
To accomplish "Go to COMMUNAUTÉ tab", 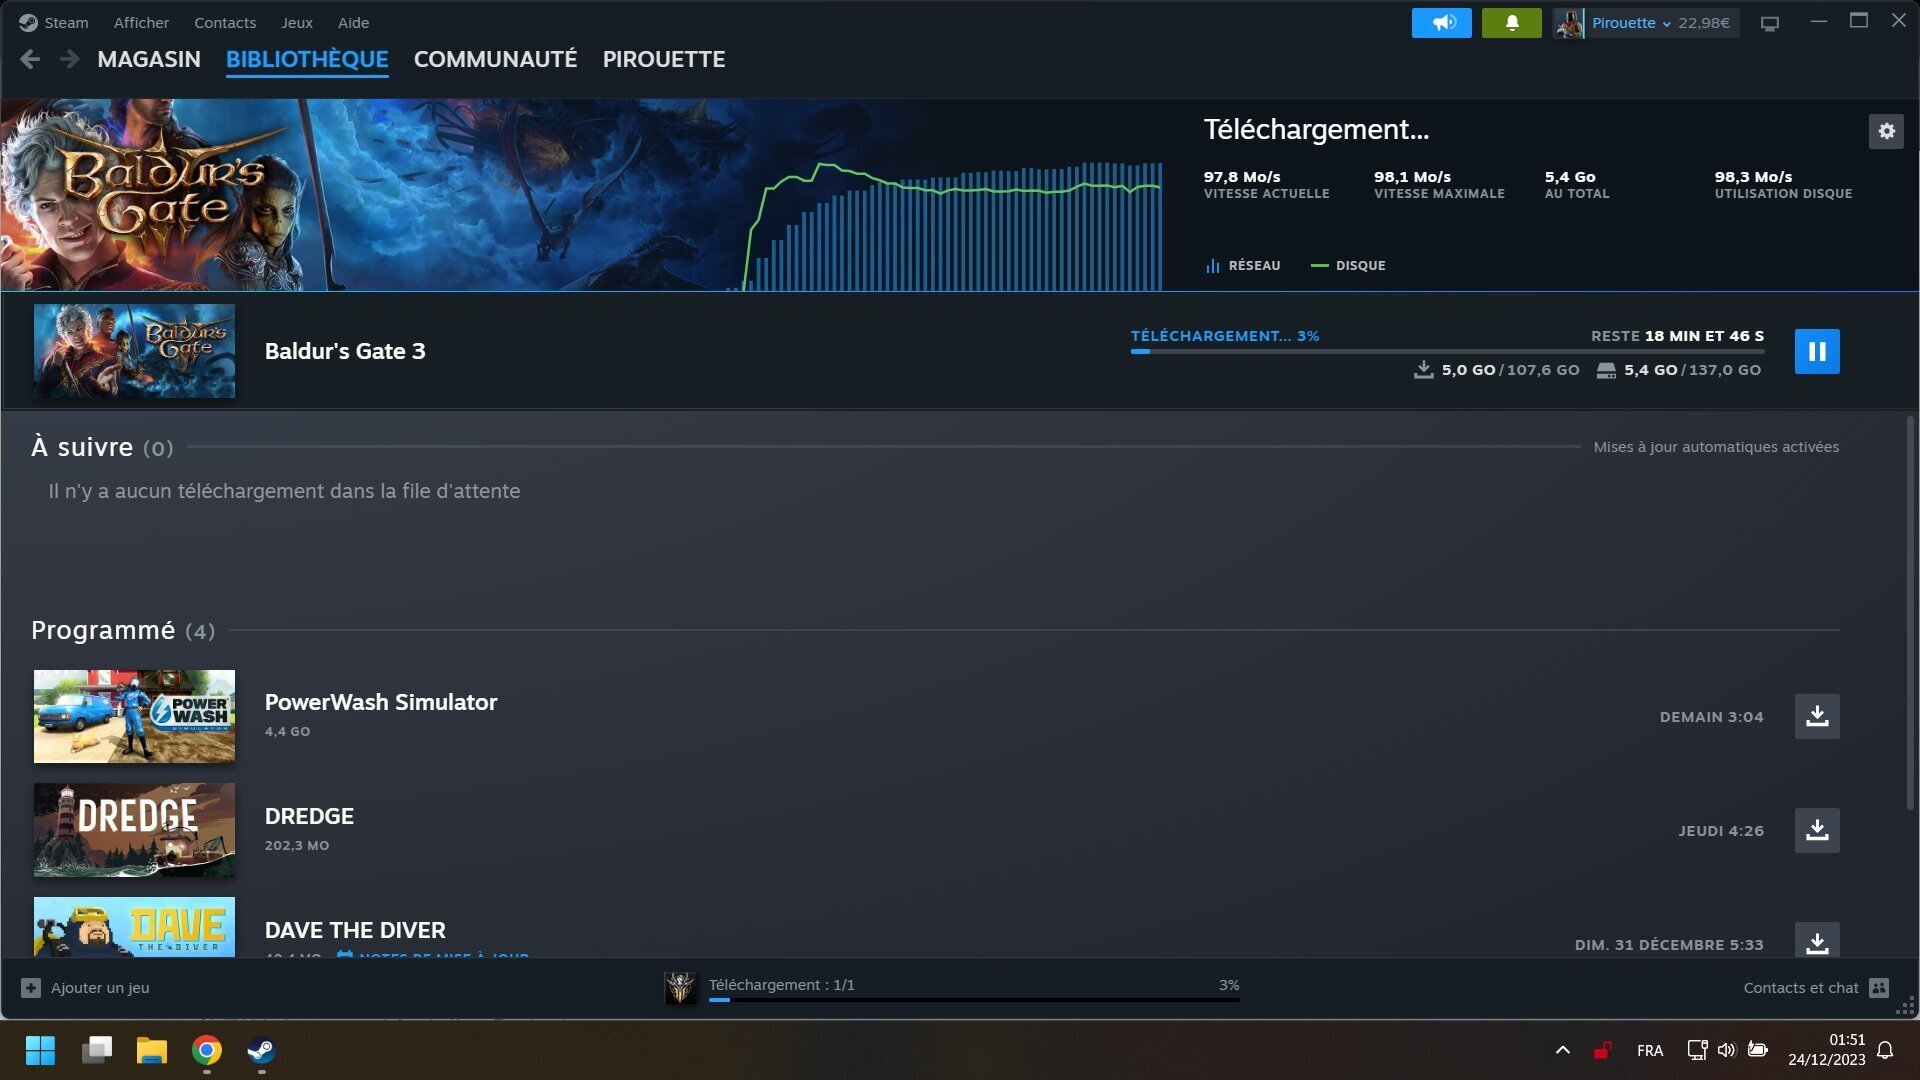I will point(495,59).
